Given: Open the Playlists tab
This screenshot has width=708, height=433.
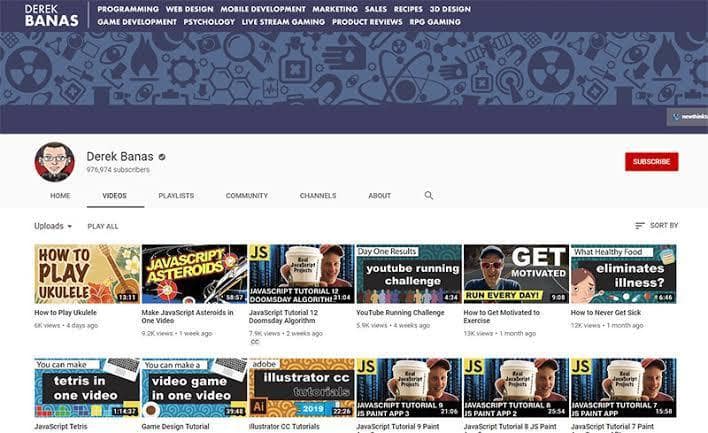Looking at the screenshot, I should click(176, 196).
